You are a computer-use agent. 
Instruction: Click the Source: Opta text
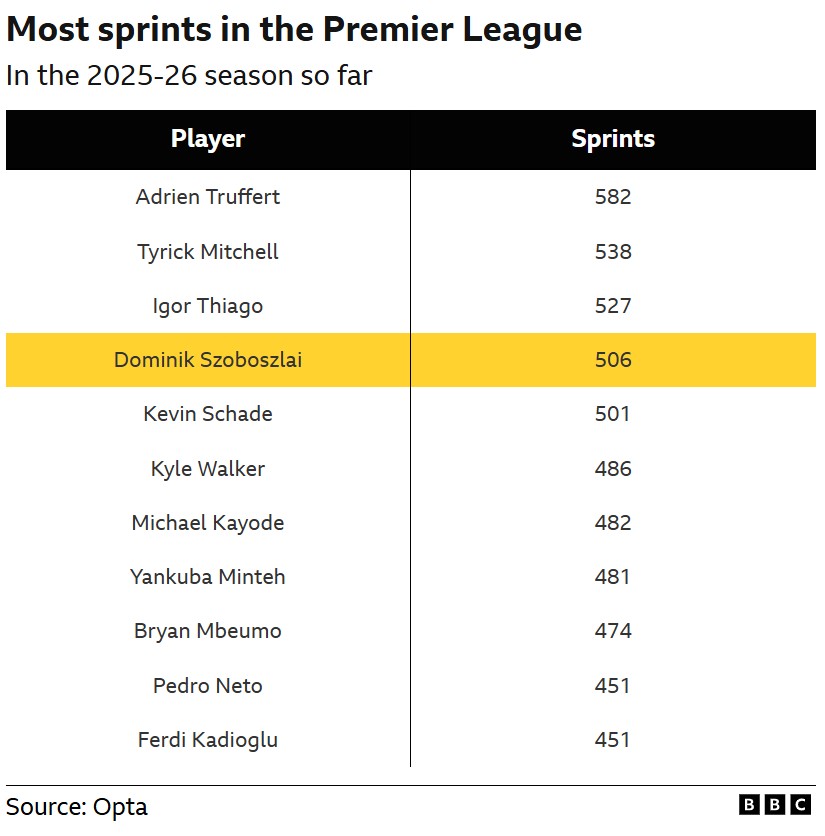point(77,807)
